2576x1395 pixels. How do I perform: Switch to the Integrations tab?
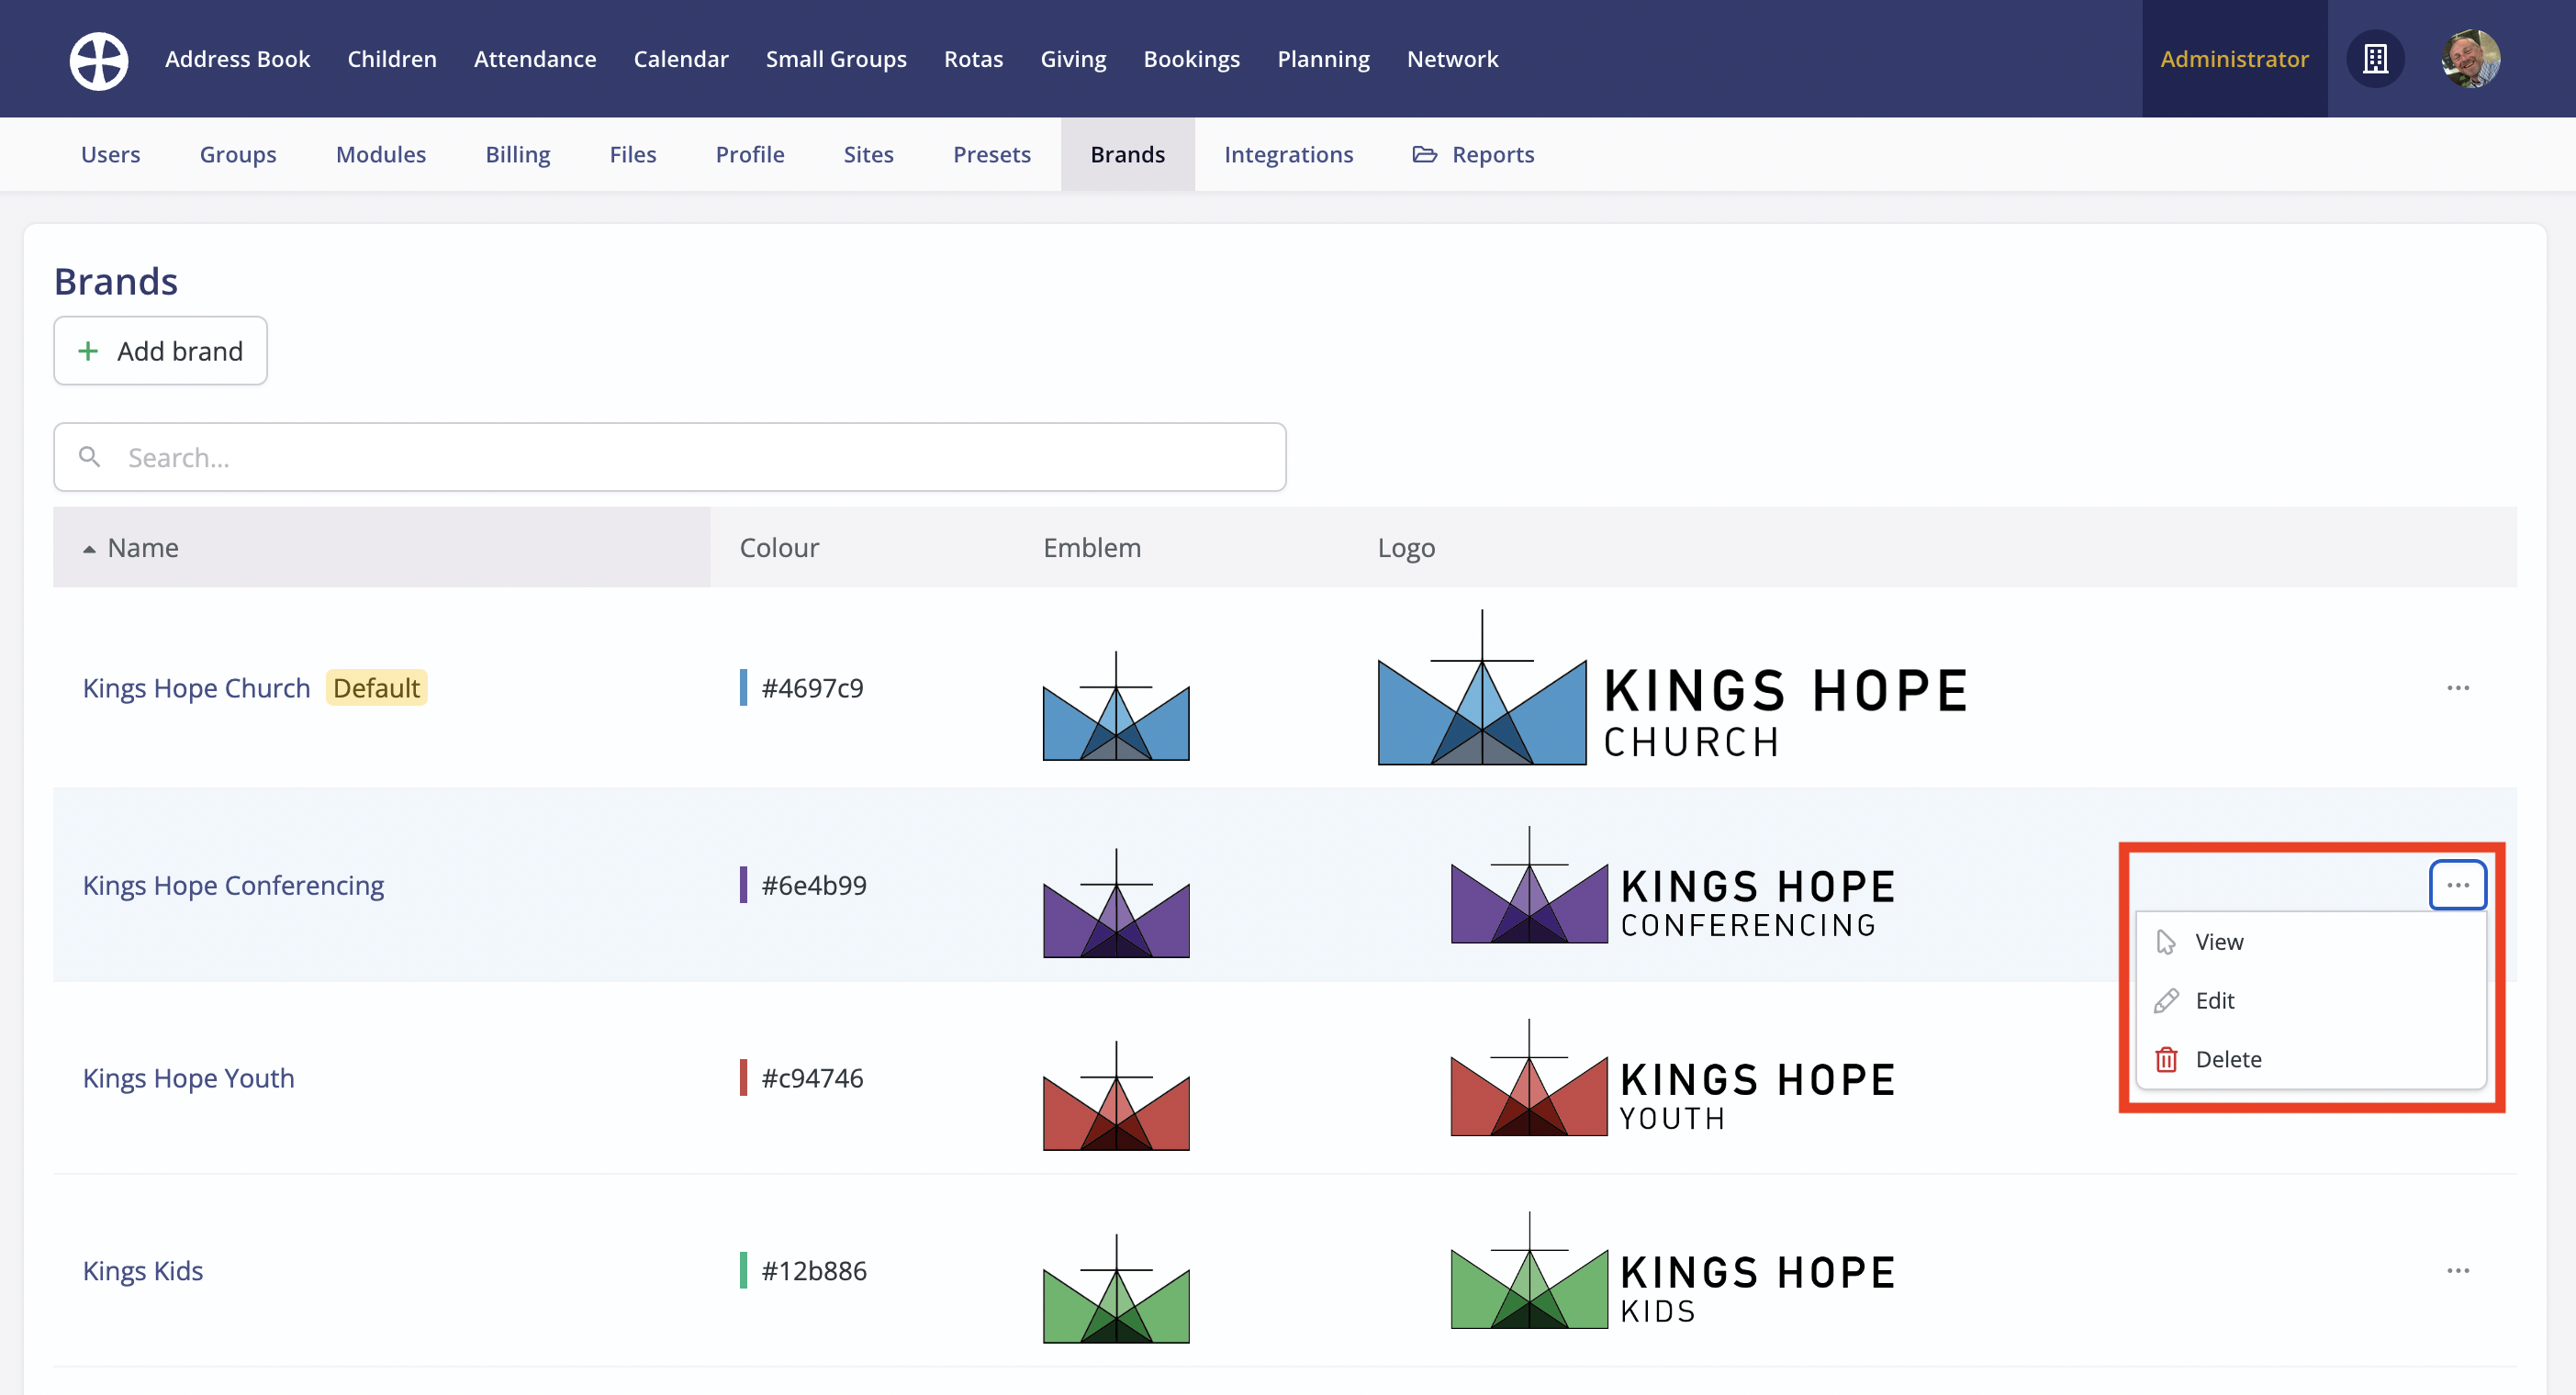pos(1288,154)
